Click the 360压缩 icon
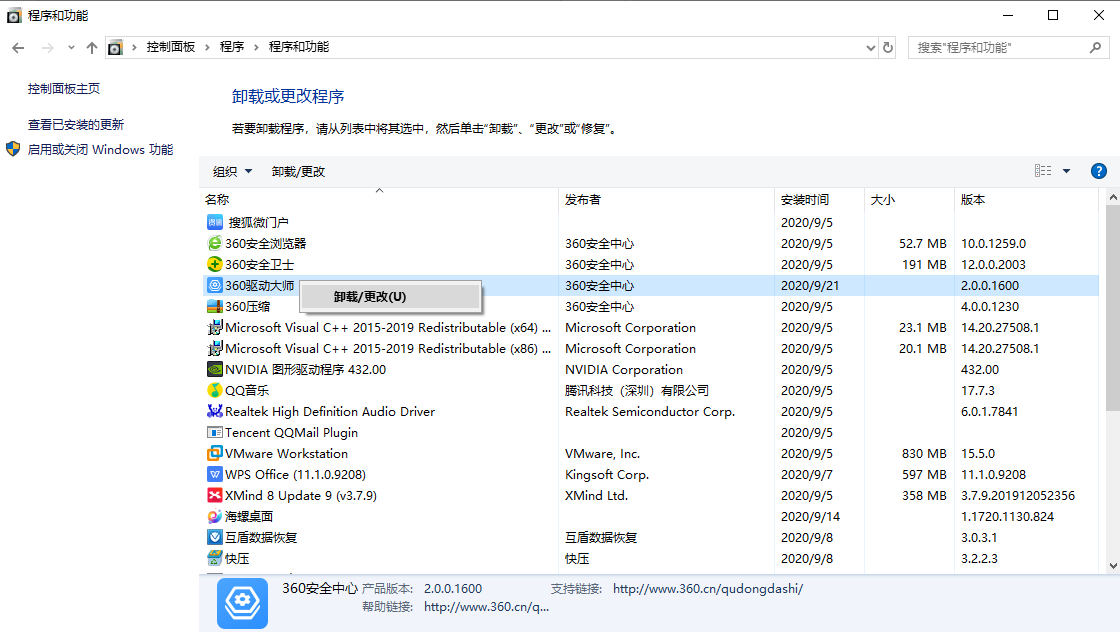This screenshot has height=632, width=1120. (x=214, y=306)
